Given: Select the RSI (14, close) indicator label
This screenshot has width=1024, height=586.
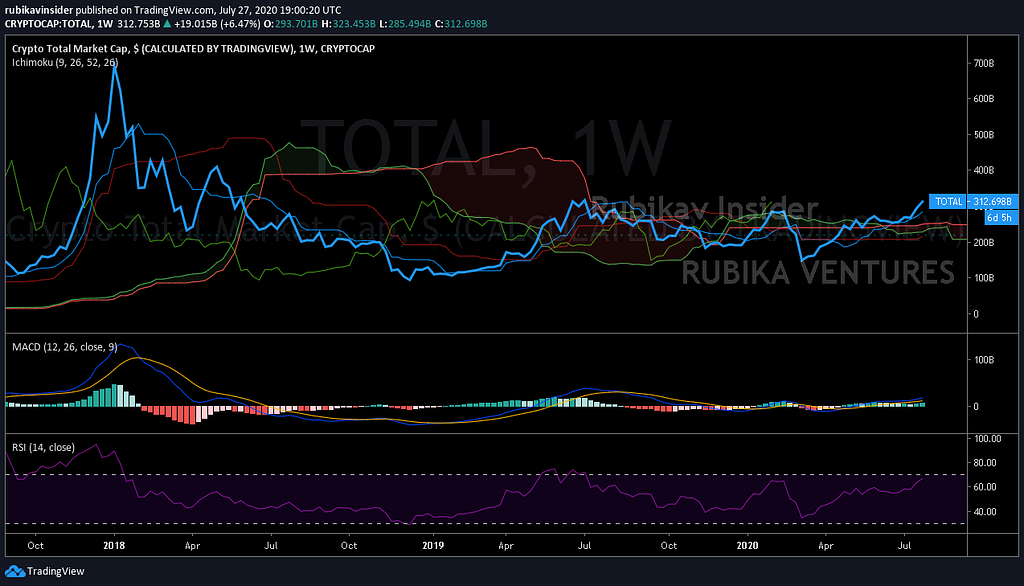Looking at the screenshot, I should pyautogui.click(x=43, y=448).
